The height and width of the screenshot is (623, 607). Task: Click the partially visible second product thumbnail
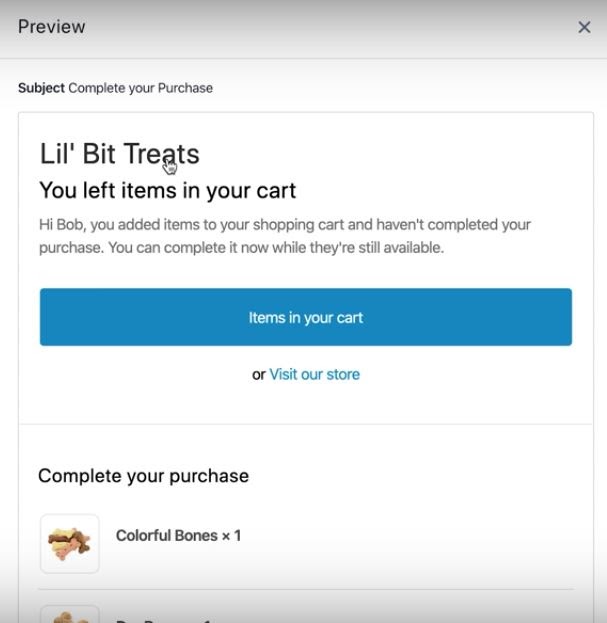(x=69, y=613)
